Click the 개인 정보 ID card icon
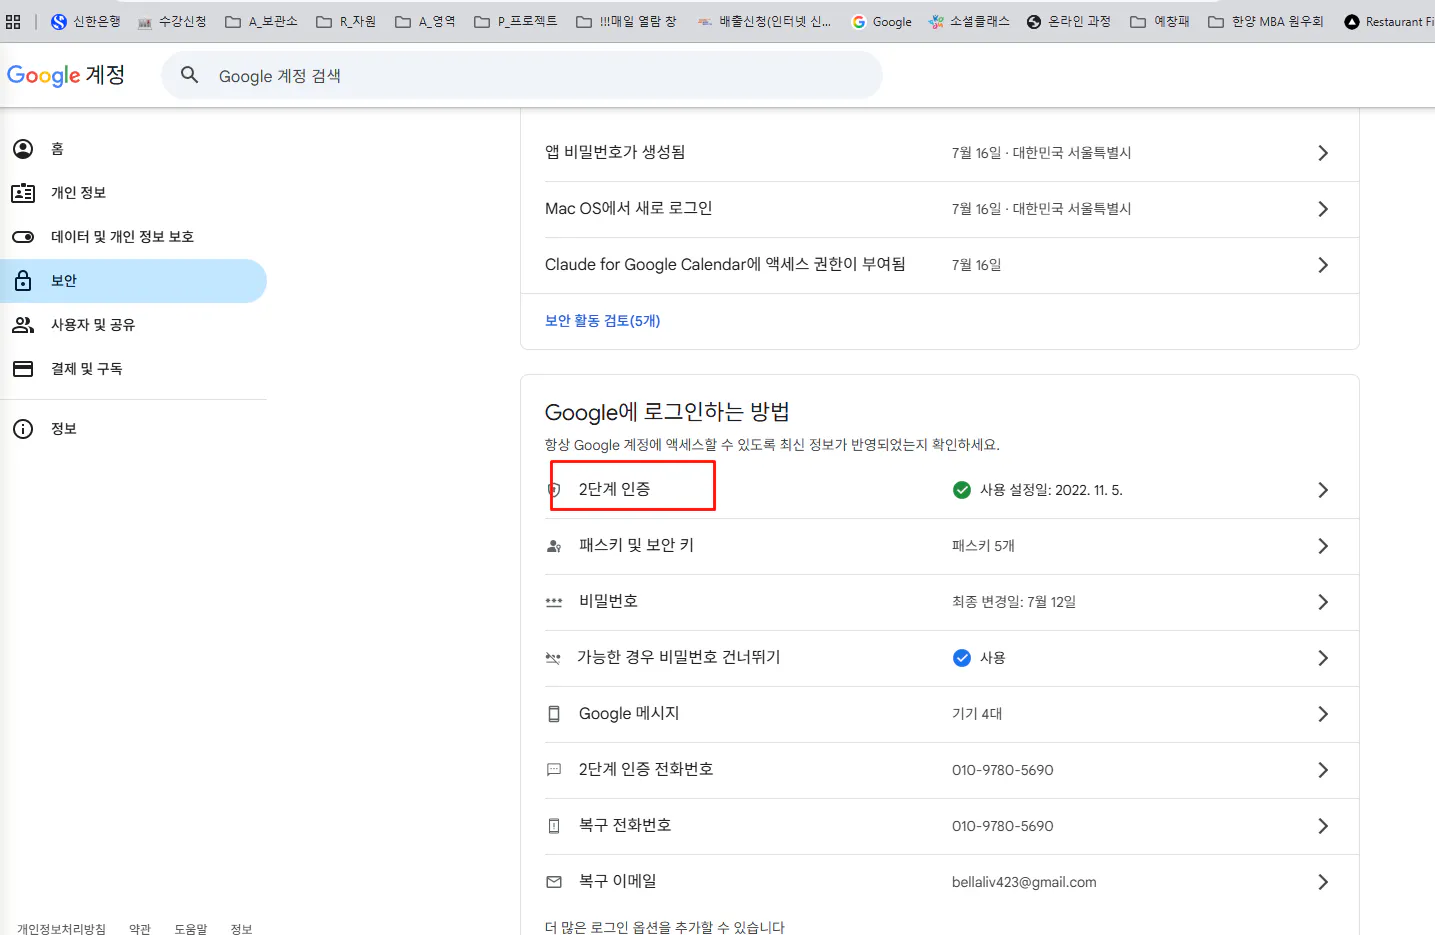The image size is (1435, 935). click(23, 193)
